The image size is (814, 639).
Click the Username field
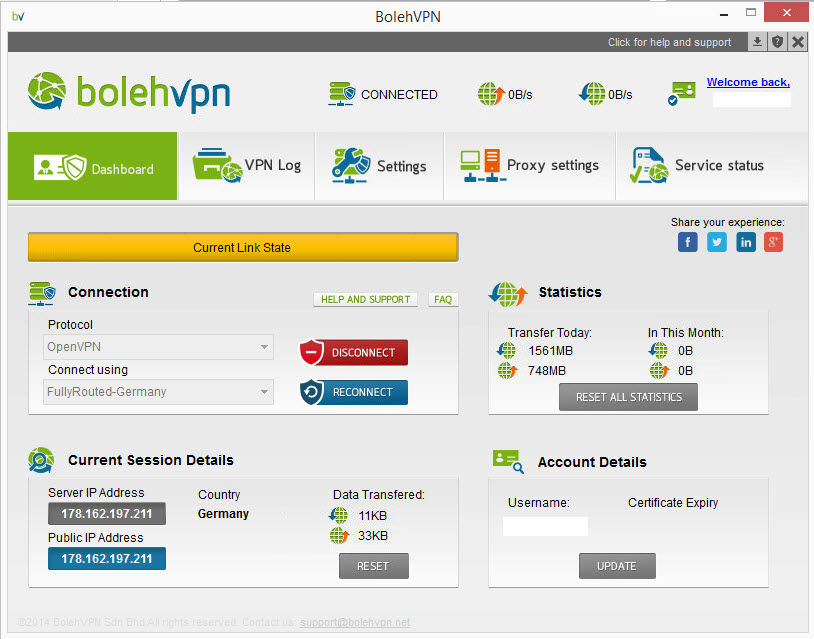point(545,526)
